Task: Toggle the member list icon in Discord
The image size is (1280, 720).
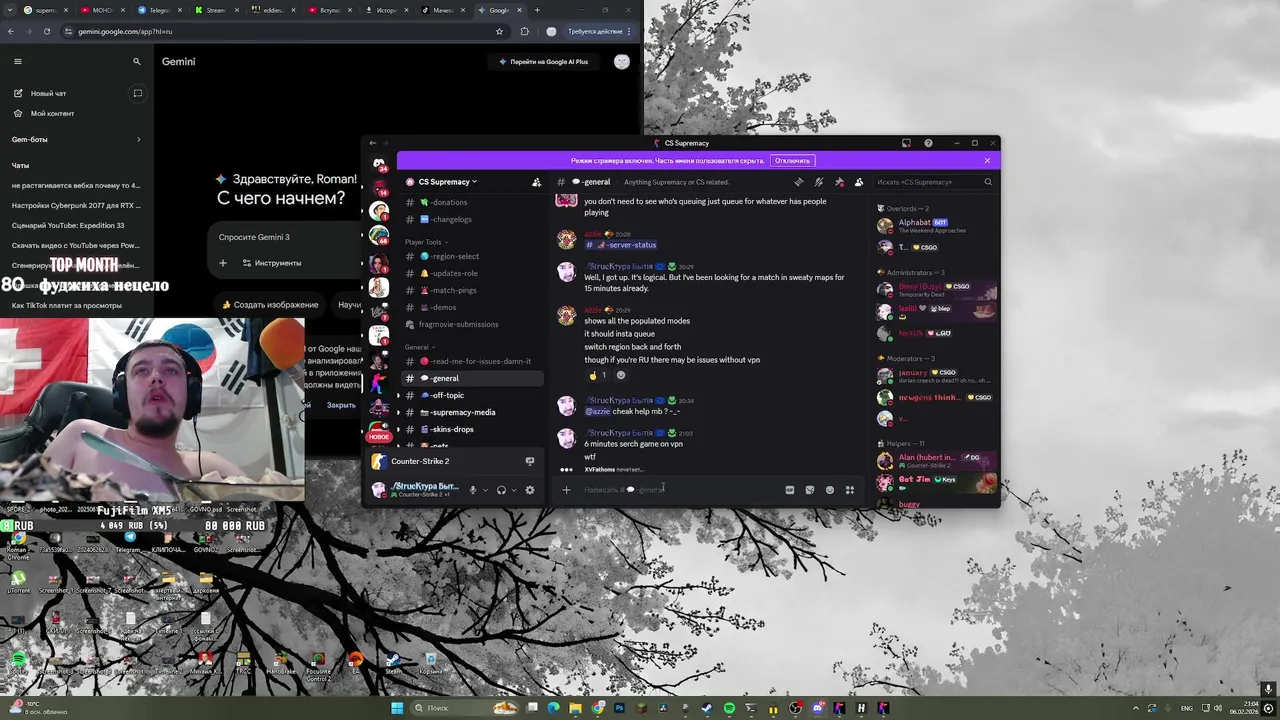Action: (x=859, y=182)
